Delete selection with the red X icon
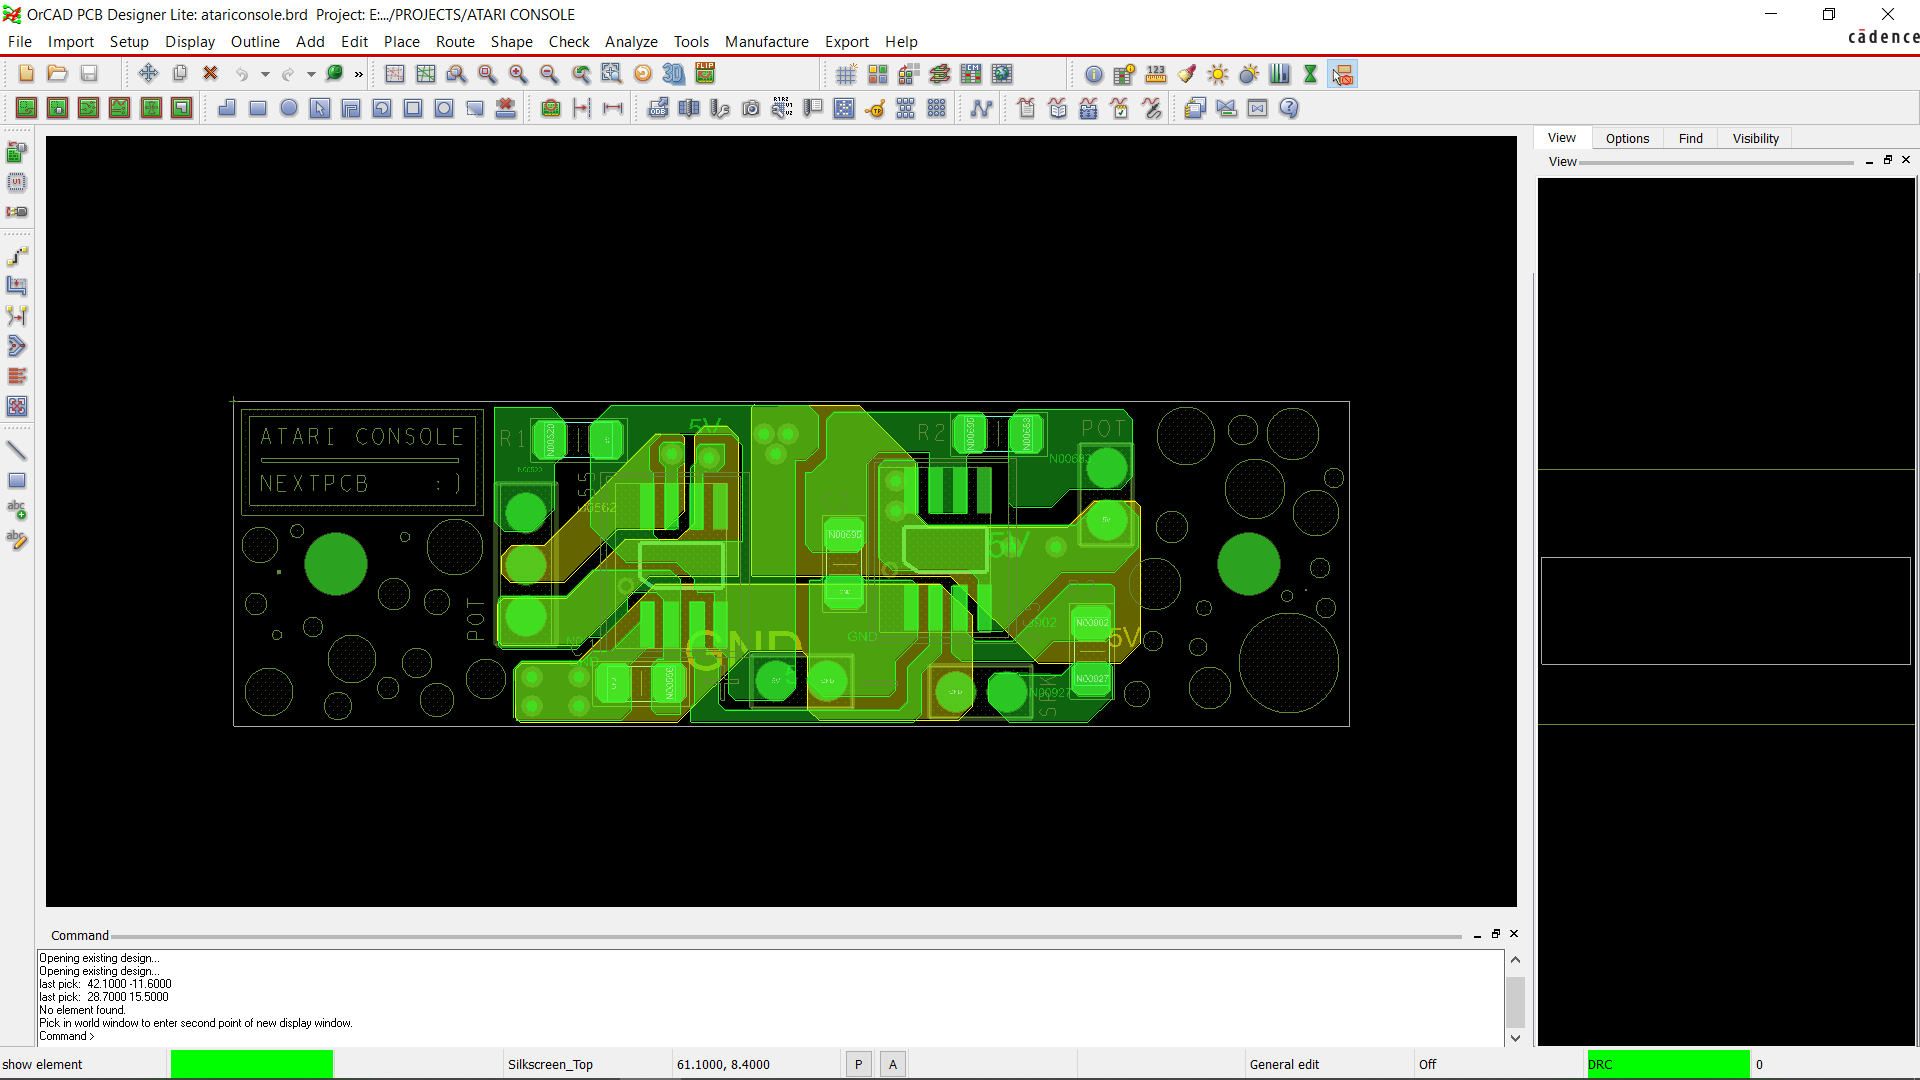Viewport: 1920px width, 1080px height. pos(210,74)
